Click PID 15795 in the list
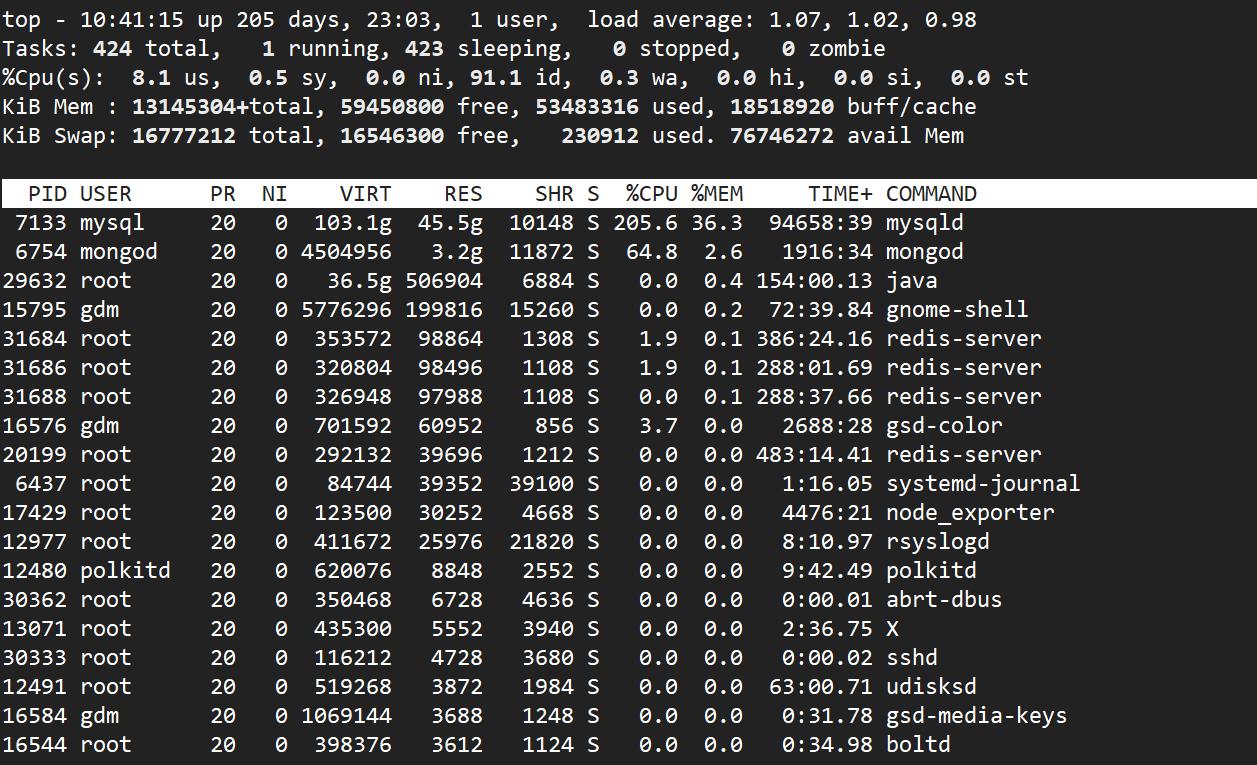 (34, 310)
